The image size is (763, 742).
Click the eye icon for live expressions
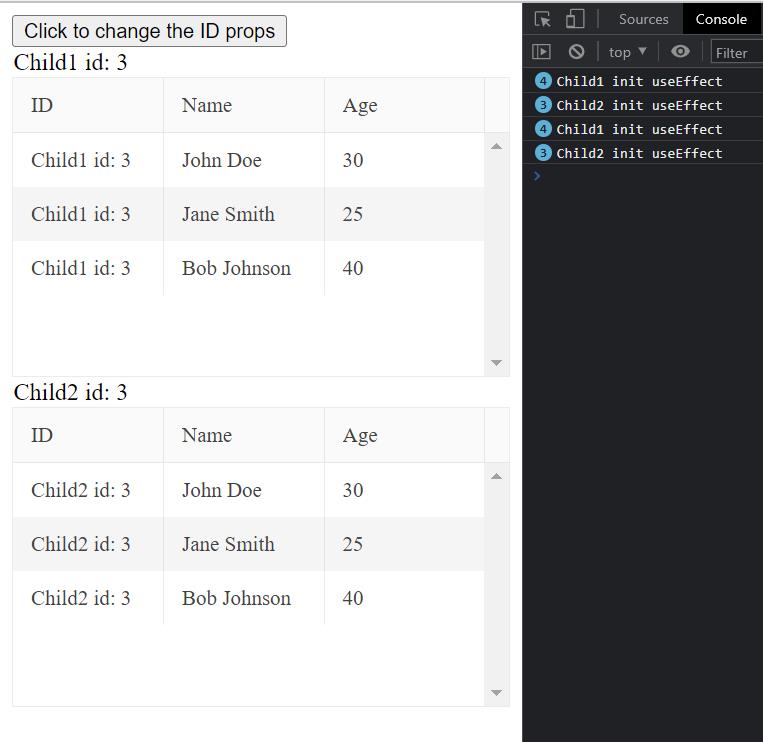click(x=680, y=52)
